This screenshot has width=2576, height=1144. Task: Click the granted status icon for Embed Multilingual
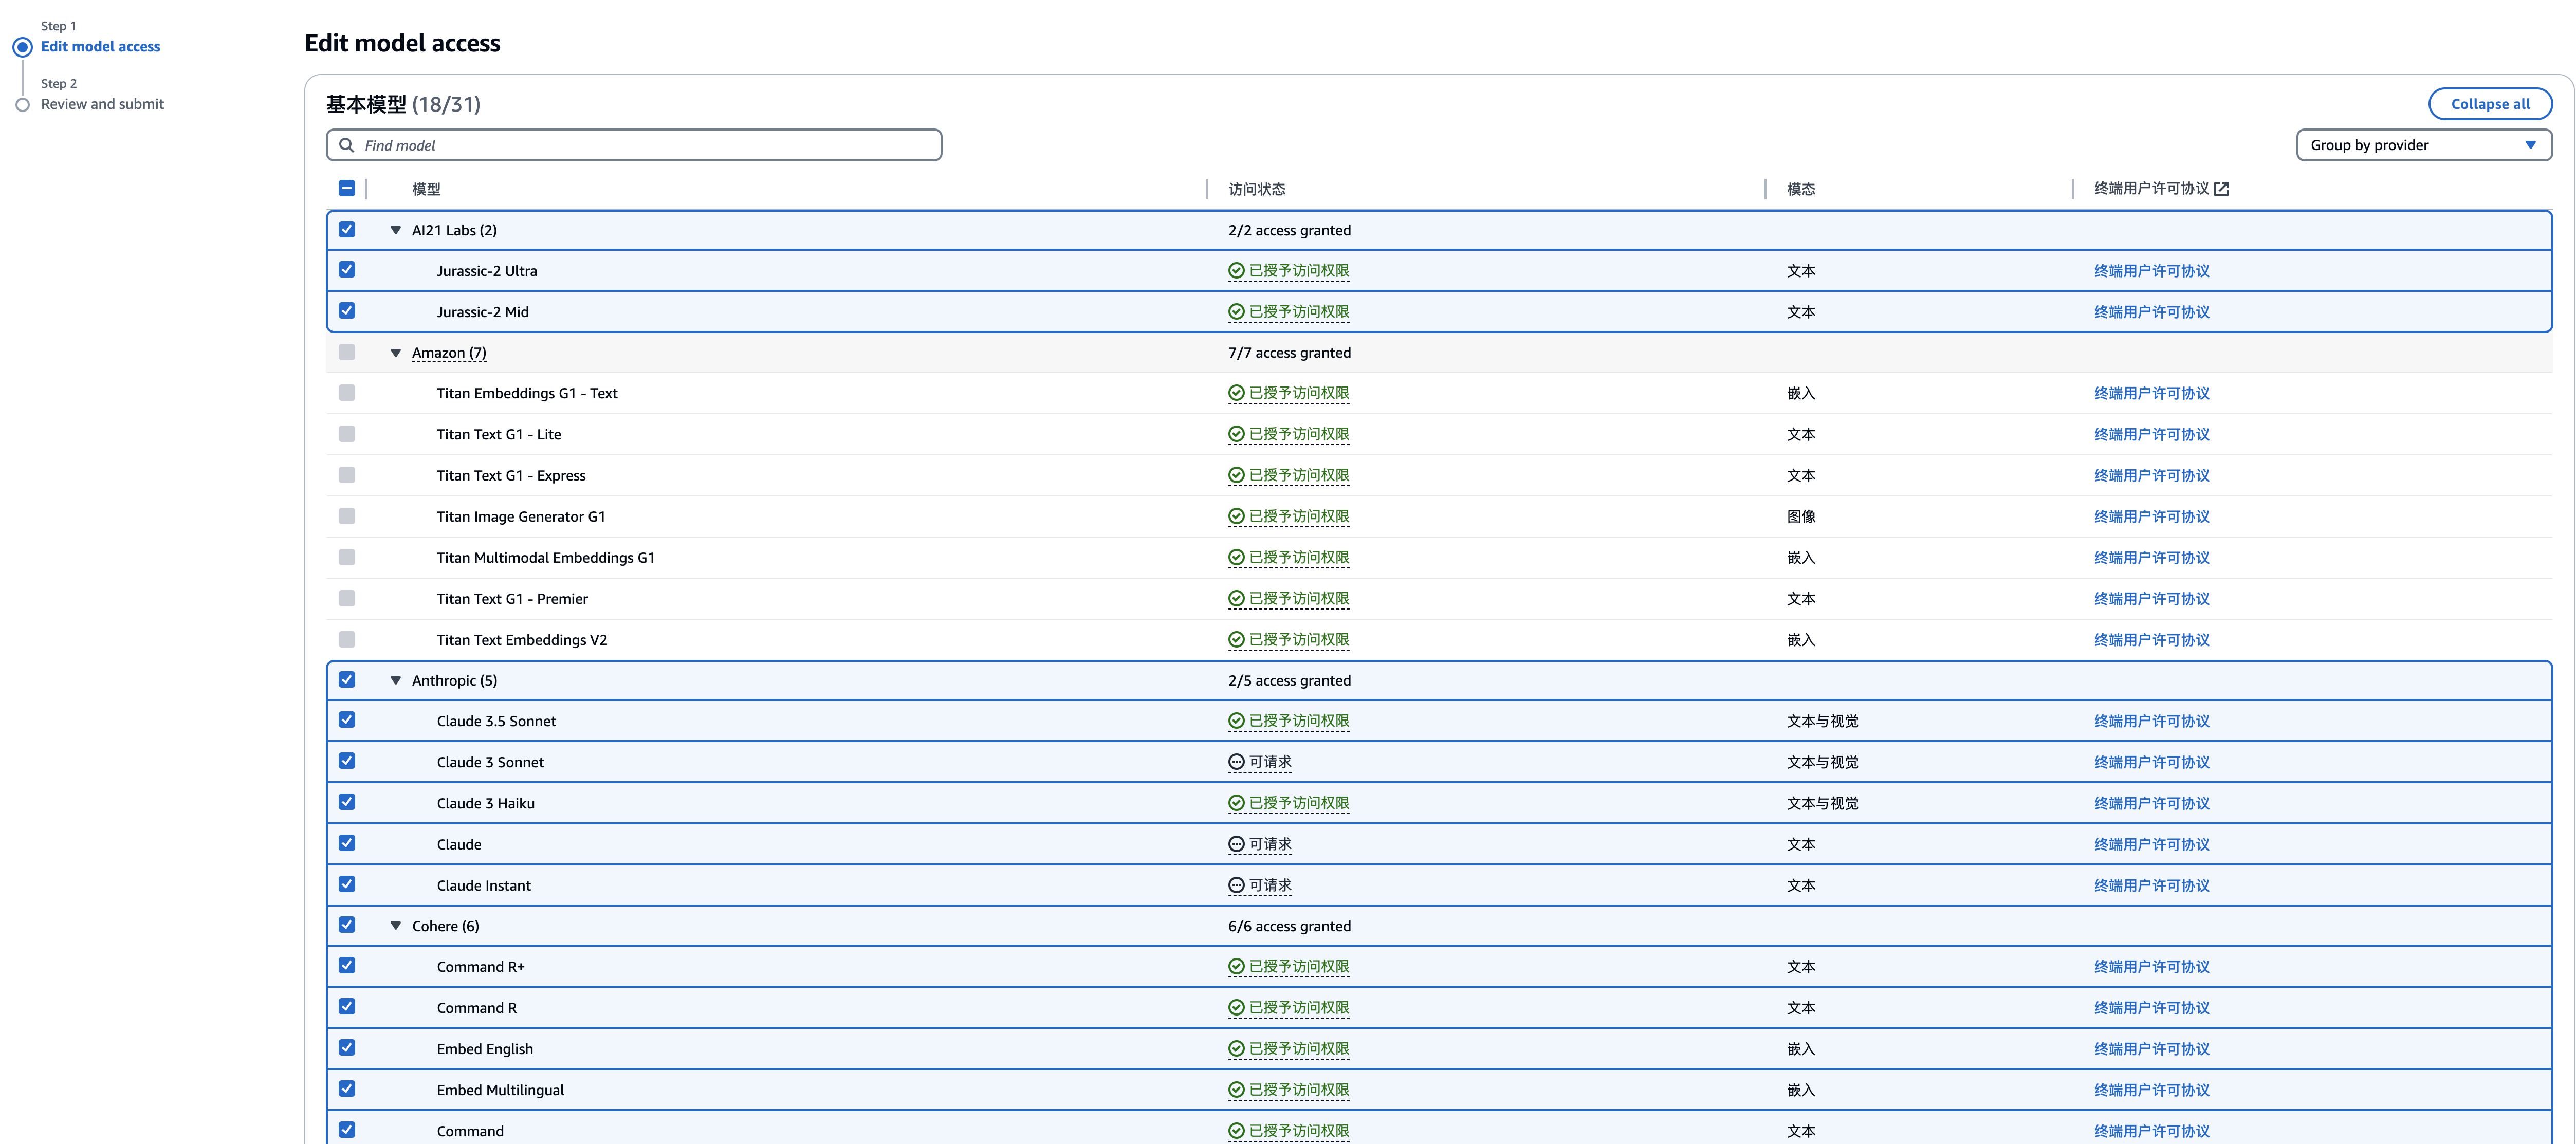[1236, 1090]
